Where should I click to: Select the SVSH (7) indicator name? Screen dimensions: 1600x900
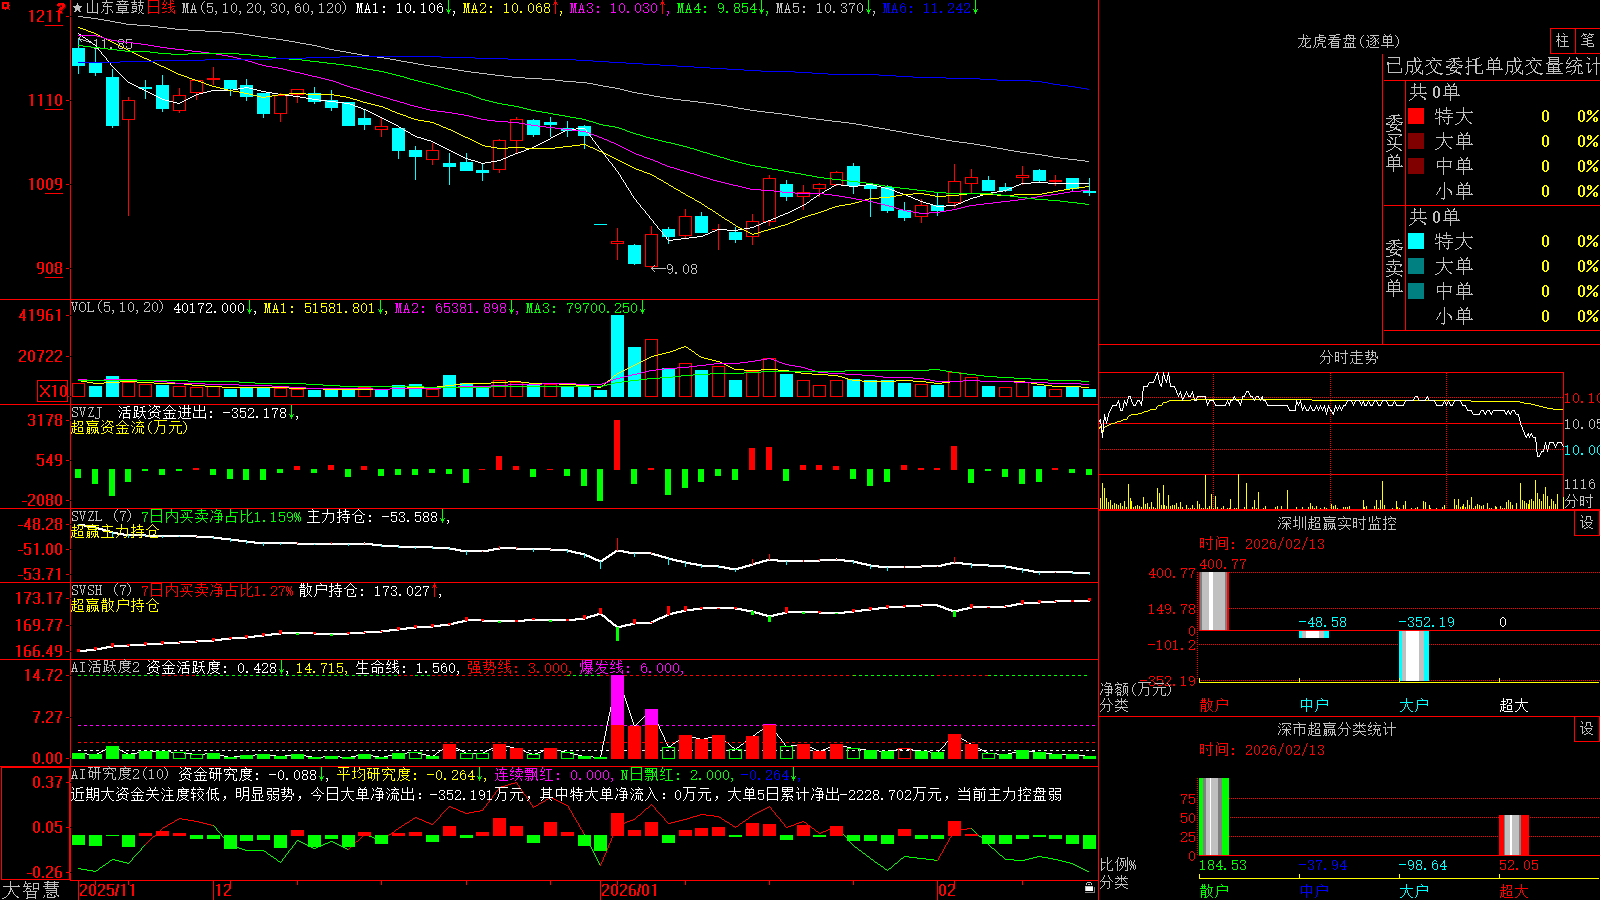click(101, 591)
